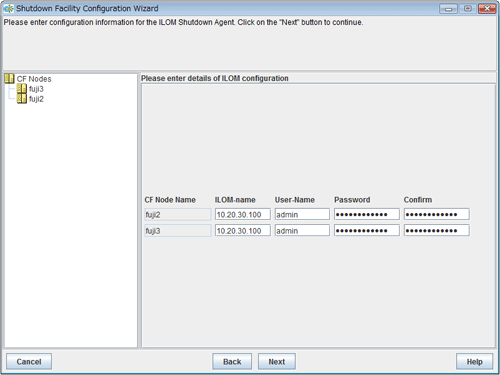500x375 pixels.
Task: Click the ILOM-name field for fuji2
Action: (243, 214)
